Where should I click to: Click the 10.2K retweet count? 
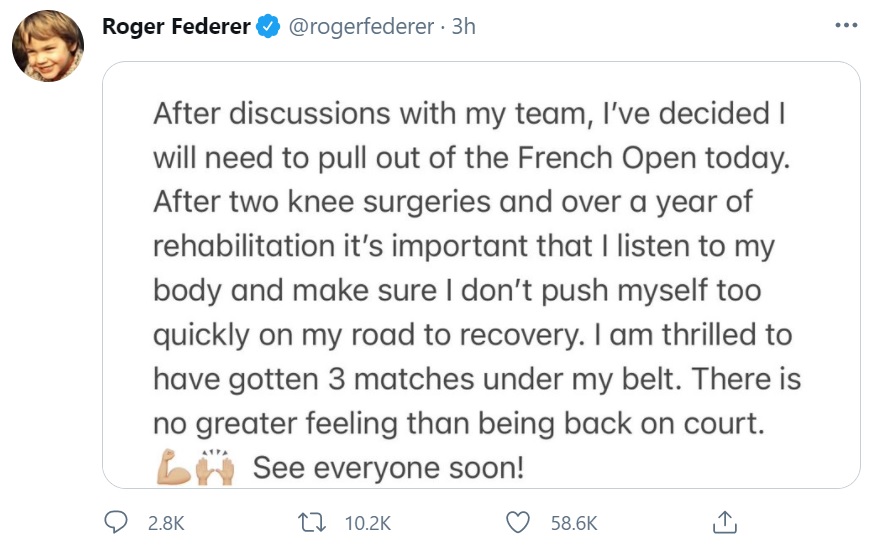pos(367,522)
